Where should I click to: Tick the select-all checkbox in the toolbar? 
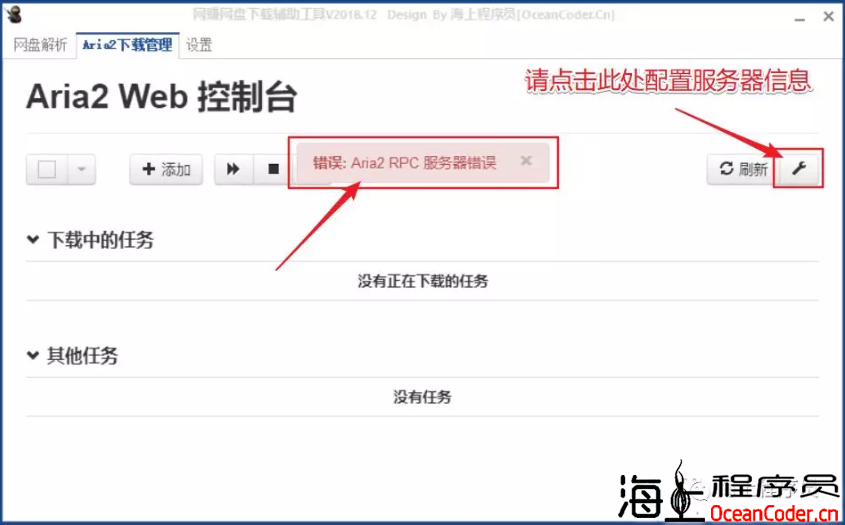[47, 169]
